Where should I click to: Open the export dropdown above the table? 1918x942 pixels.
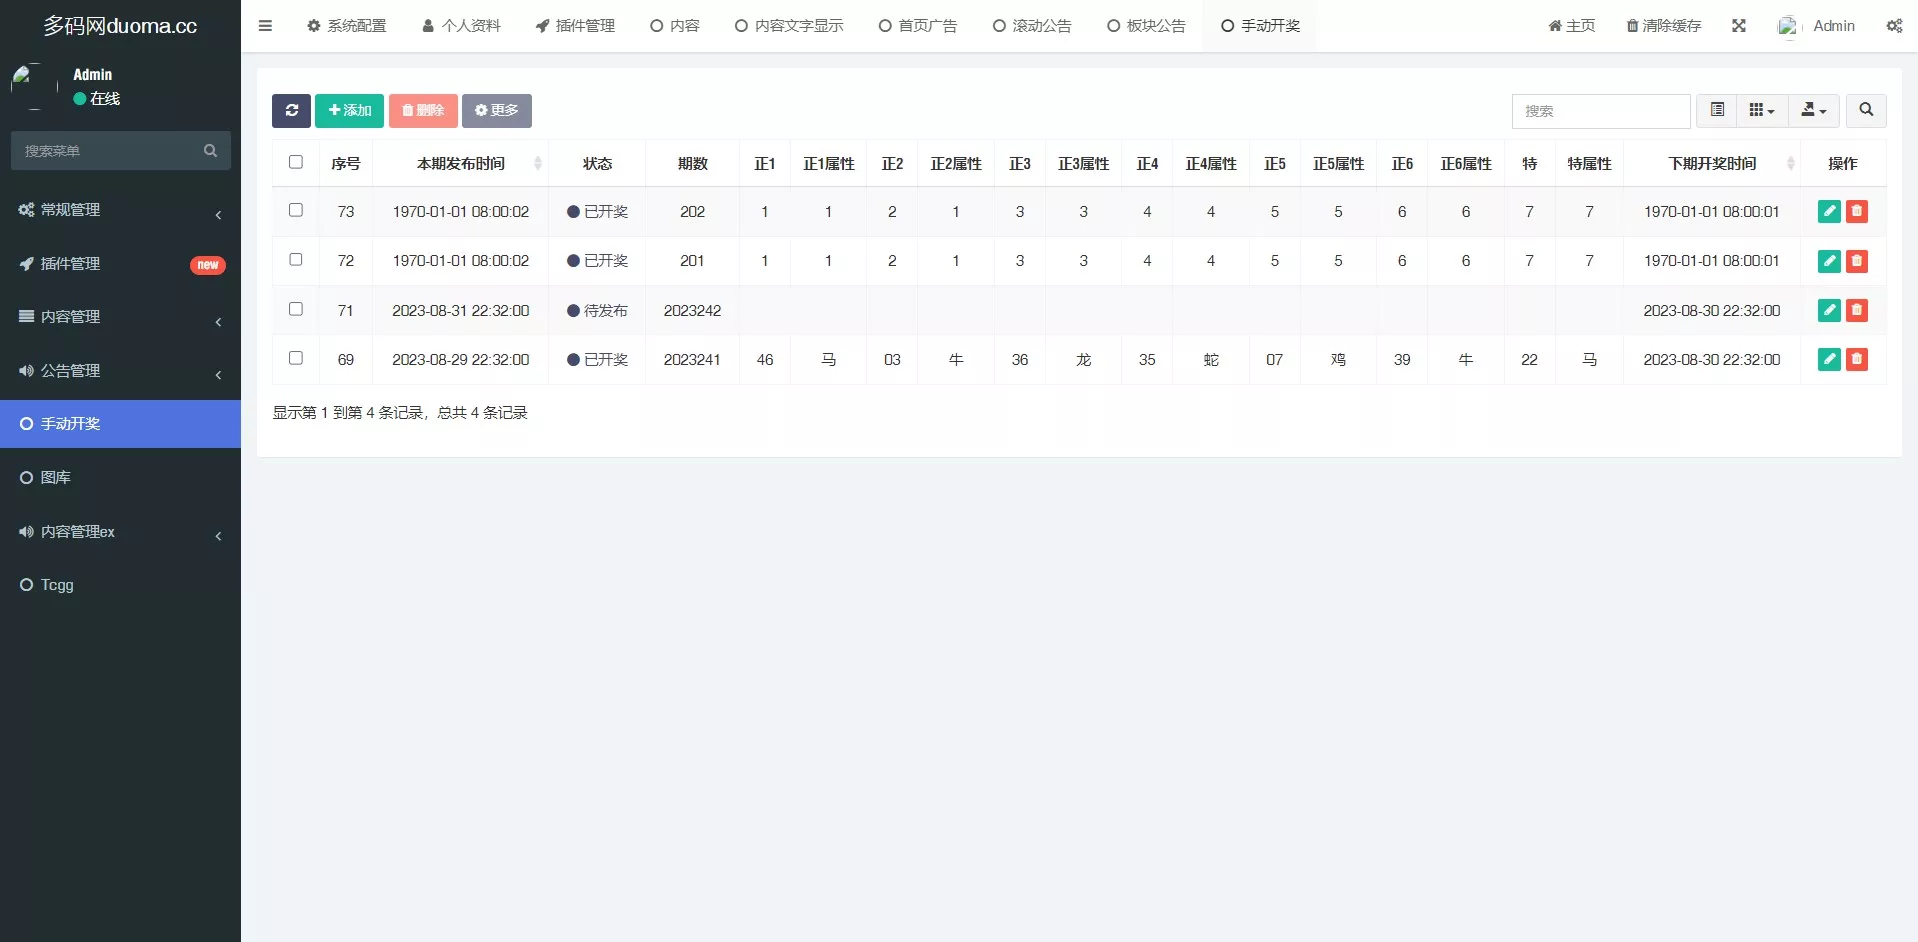pyautogui.click(x=1813, y=111)
